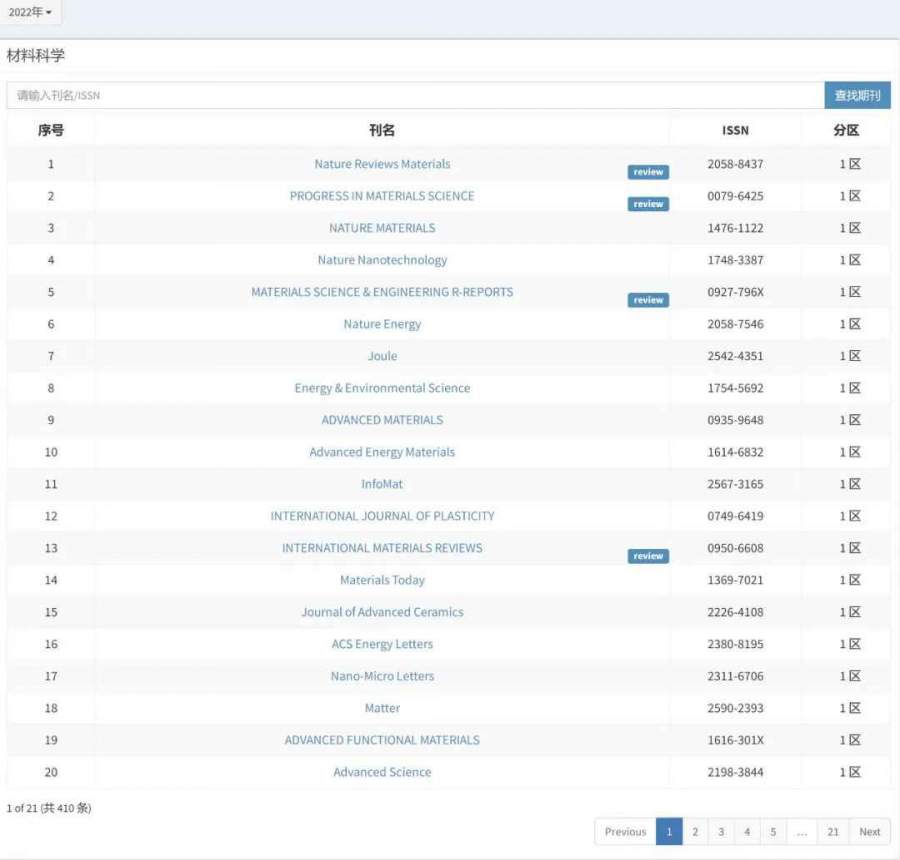This screenshot has width=900, height=860.
Task: Click the 序号 column header
Action: [x=51, y=130]
